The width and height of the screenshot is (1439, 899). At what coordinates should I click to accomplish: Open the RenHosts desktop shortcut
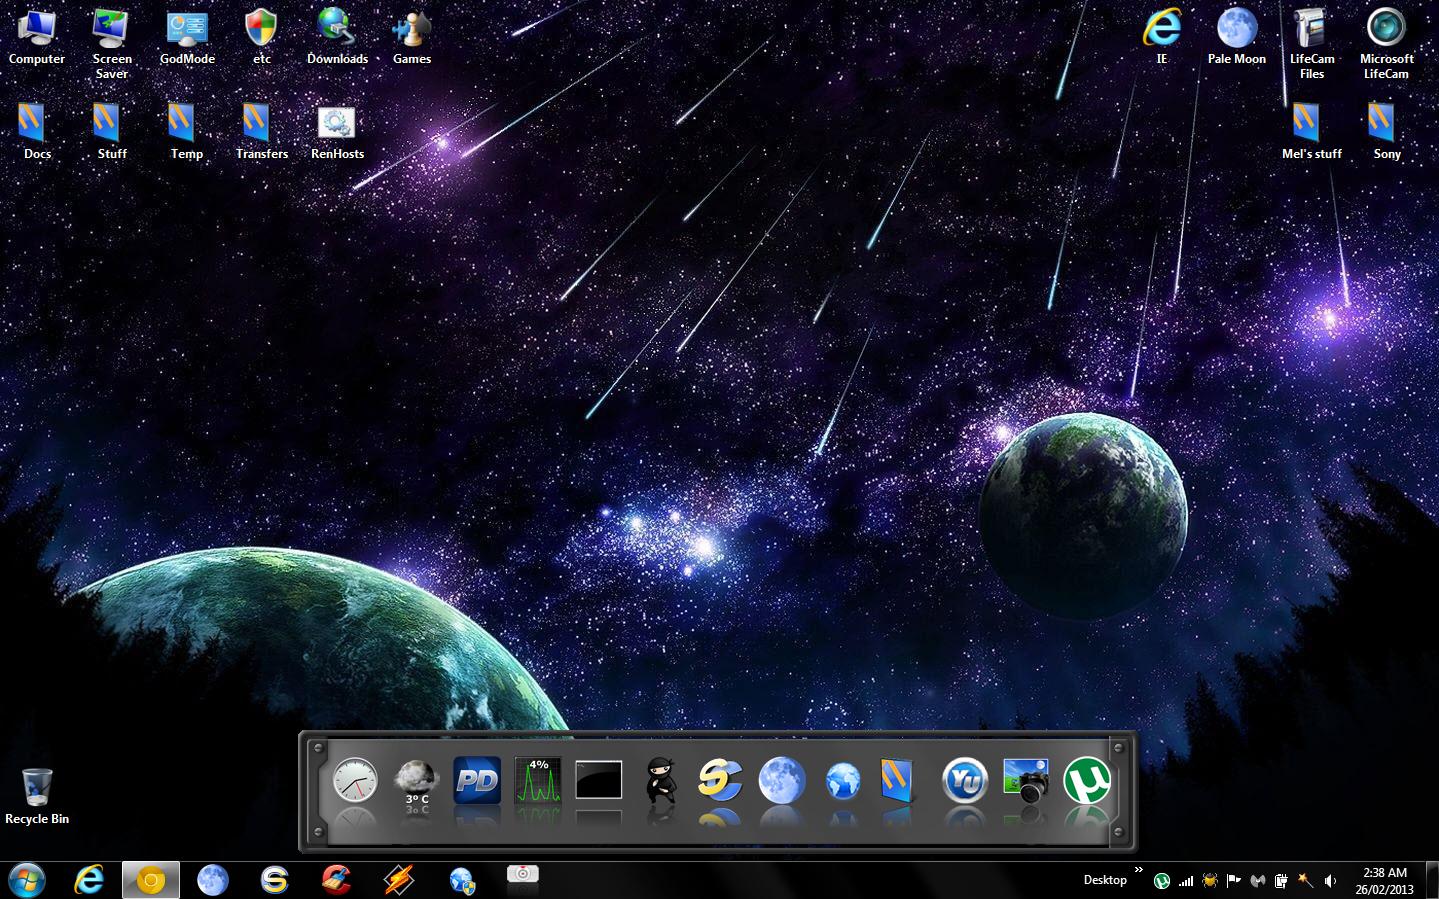click(337, 131)
